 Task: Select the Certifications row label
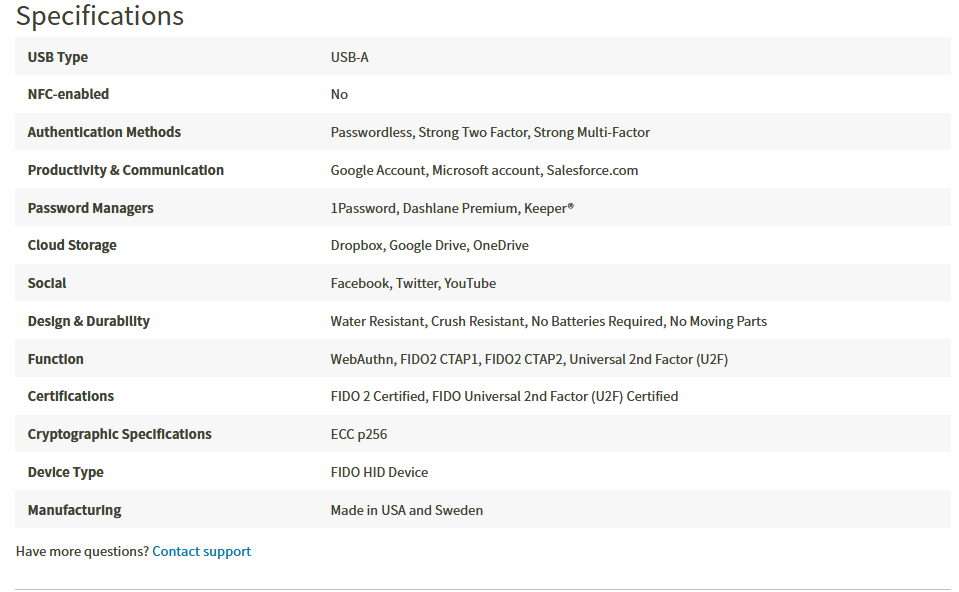pos(70,396)
